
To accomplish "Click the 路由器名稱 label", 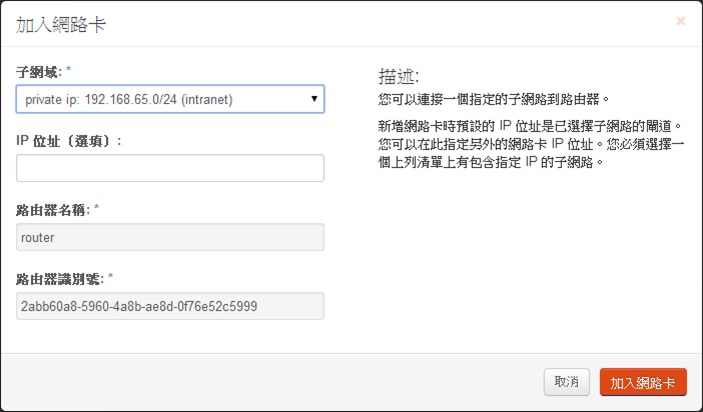I will pos(52,210).
